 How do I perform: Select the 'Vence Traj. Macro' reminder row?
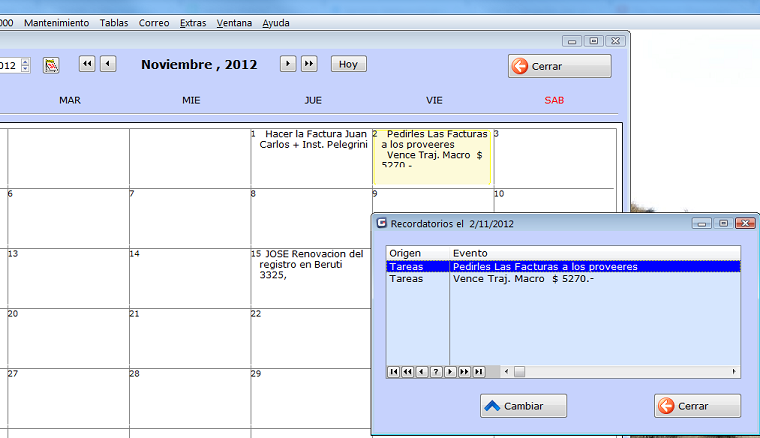point(523,279)
